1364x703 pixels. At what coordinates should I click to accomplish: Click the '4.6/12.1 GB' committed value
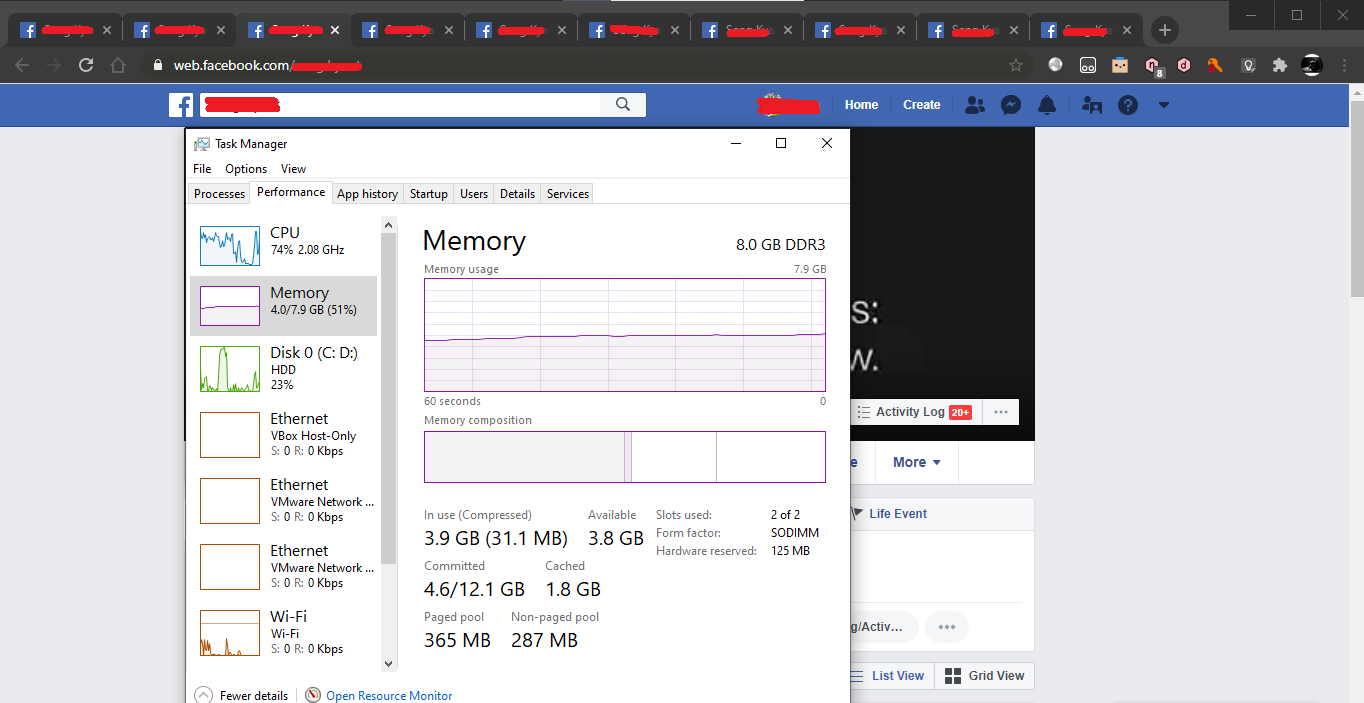pos(474,589)
